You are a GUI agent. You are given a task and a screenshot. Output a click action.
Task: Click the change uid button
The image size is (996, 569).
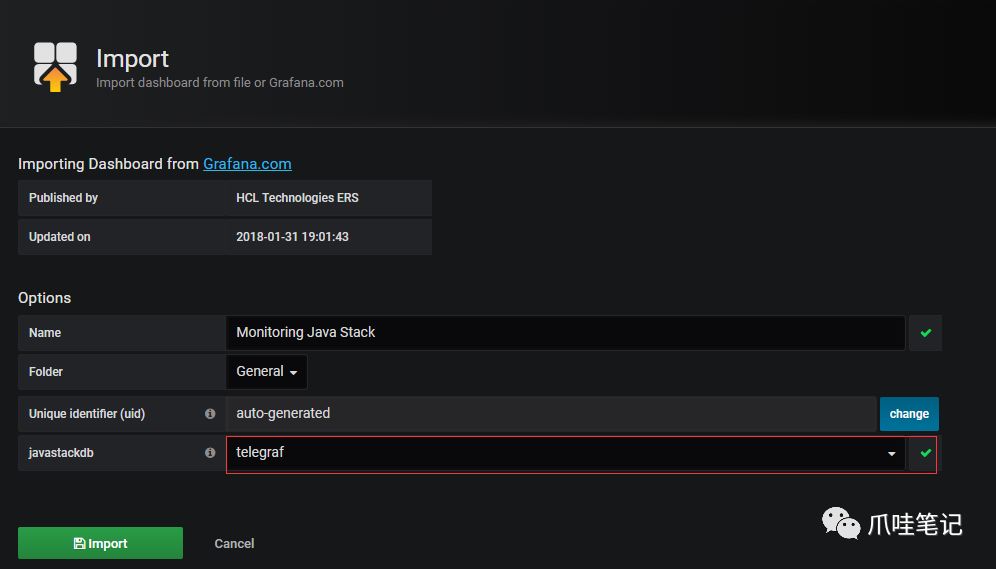click(x=909, y=414)
